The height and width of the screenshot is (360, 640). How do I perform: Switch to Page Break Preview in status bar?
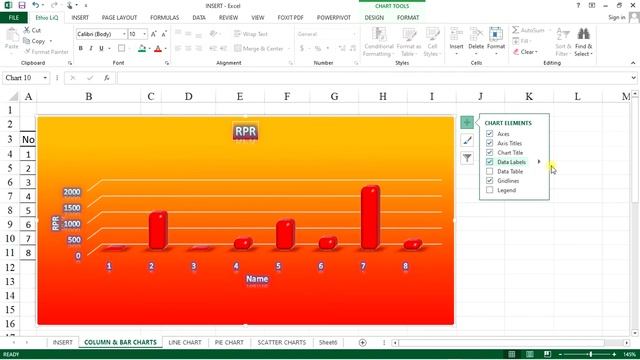click(x=547, y=354)
